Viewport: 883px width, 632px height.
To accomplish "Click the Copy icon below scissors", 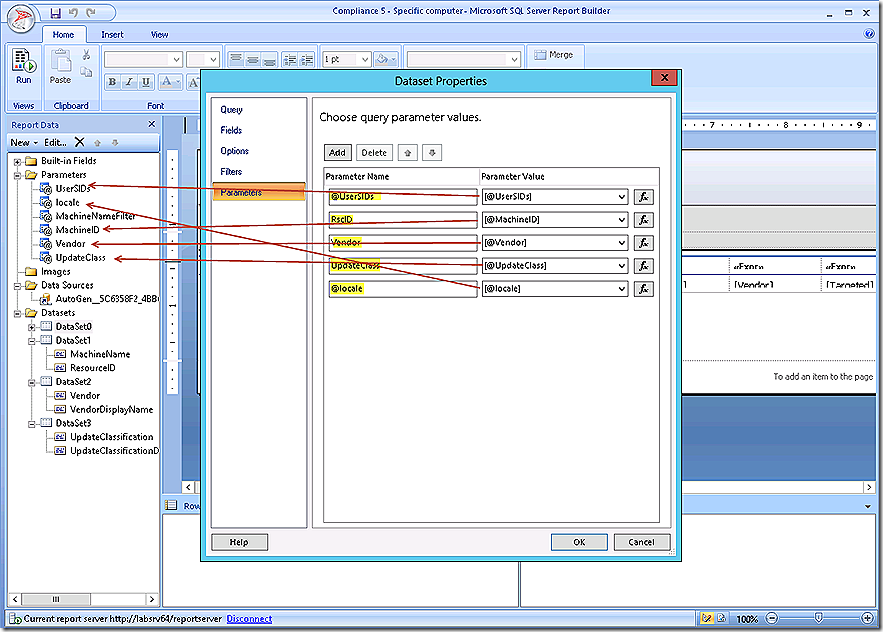I will click(x=86, y=72).
